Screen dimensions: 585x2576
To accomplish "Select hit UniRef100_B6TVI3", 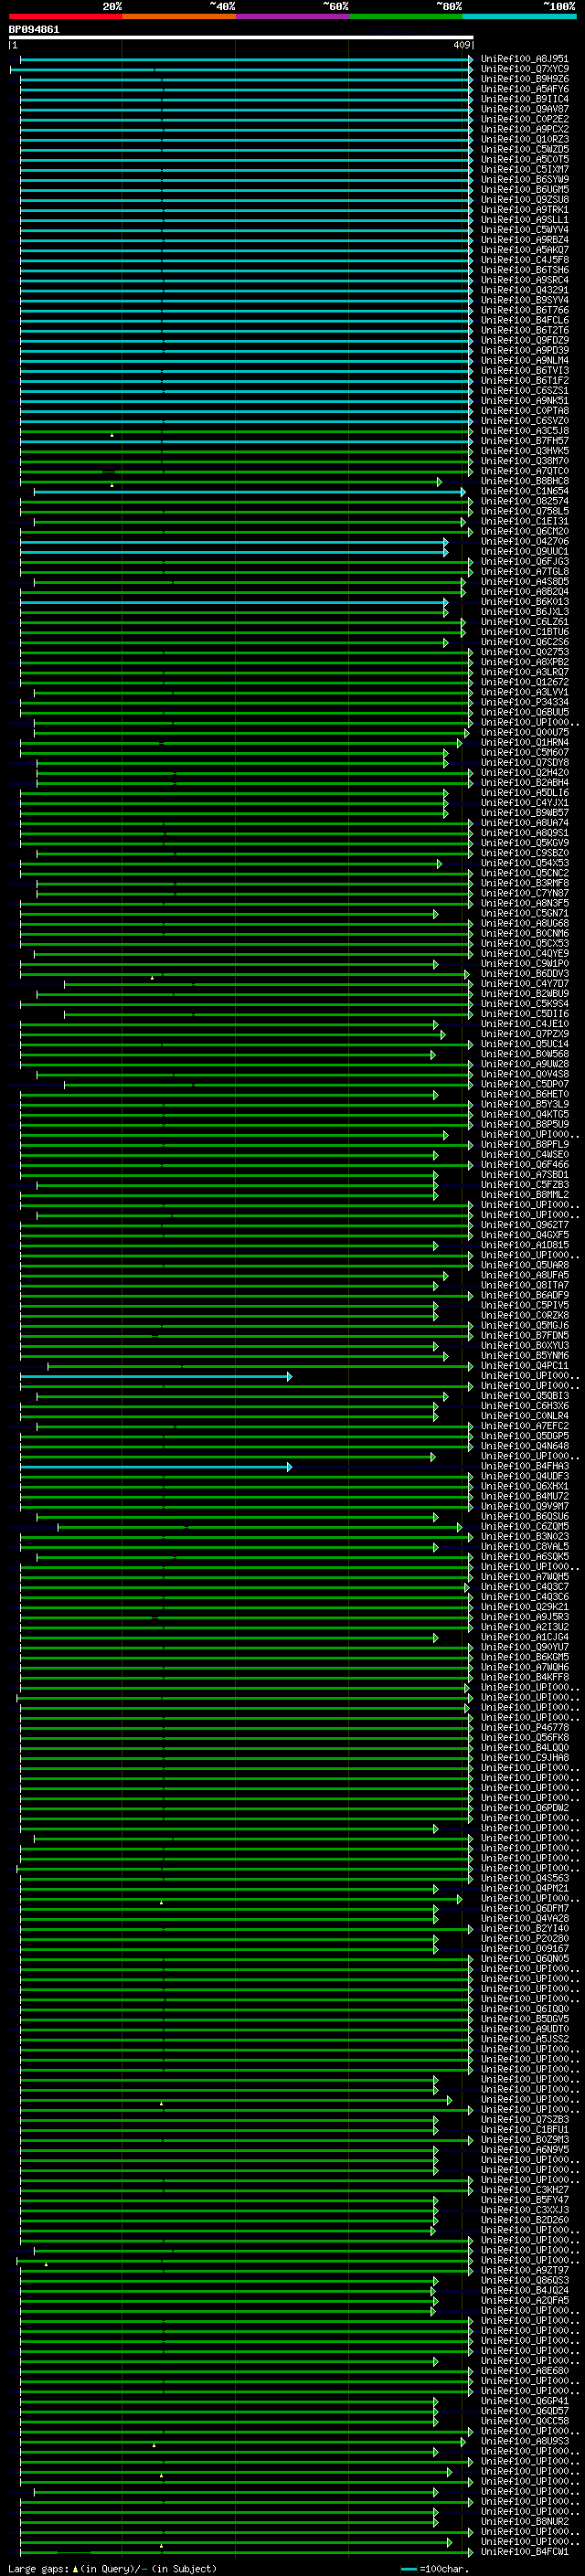I will 525,371.
